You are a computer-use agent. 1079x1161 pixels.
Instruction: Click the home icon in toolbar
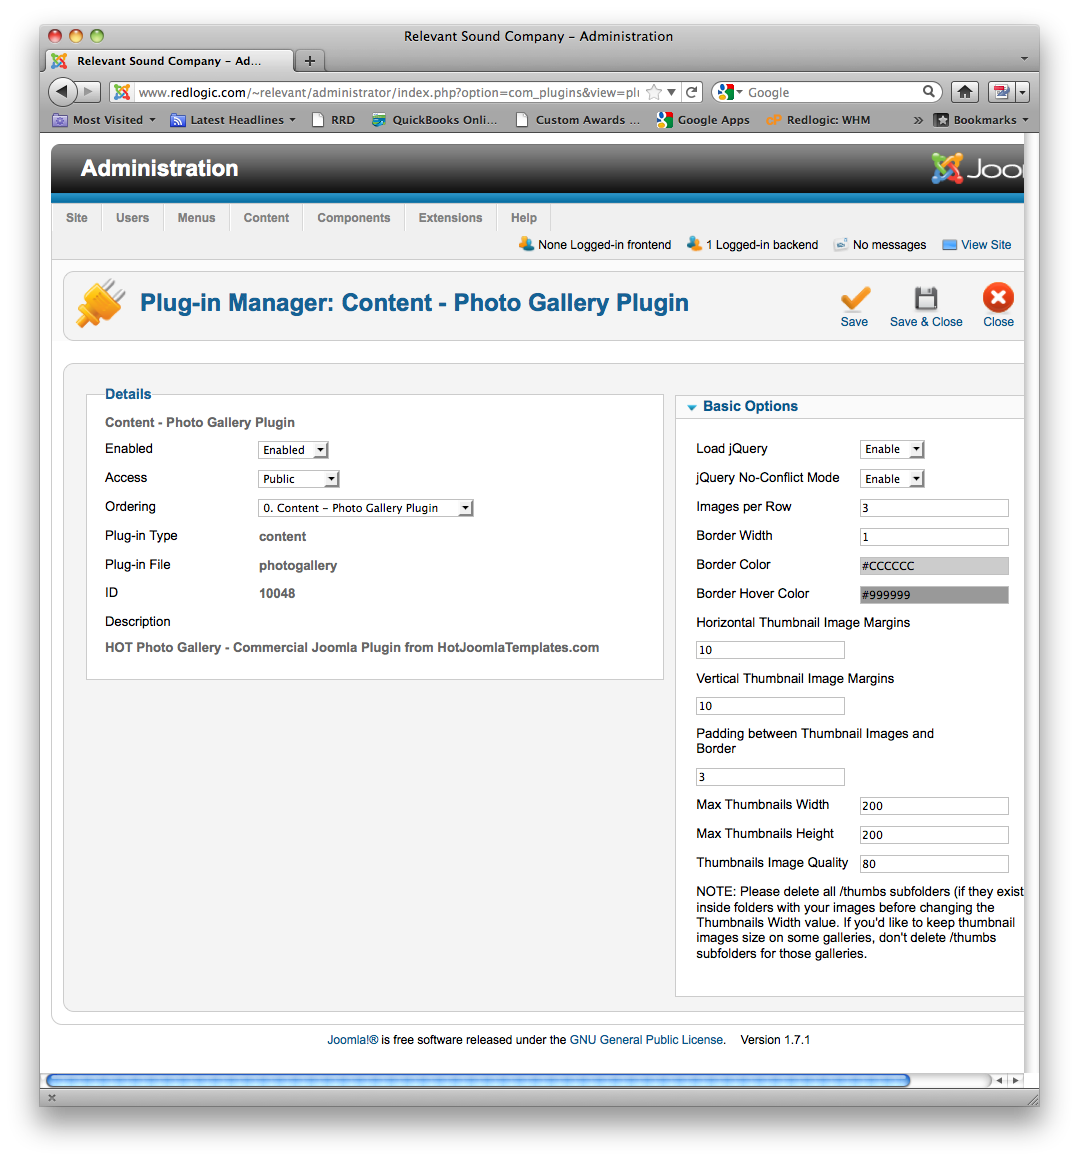pos(964,92)
